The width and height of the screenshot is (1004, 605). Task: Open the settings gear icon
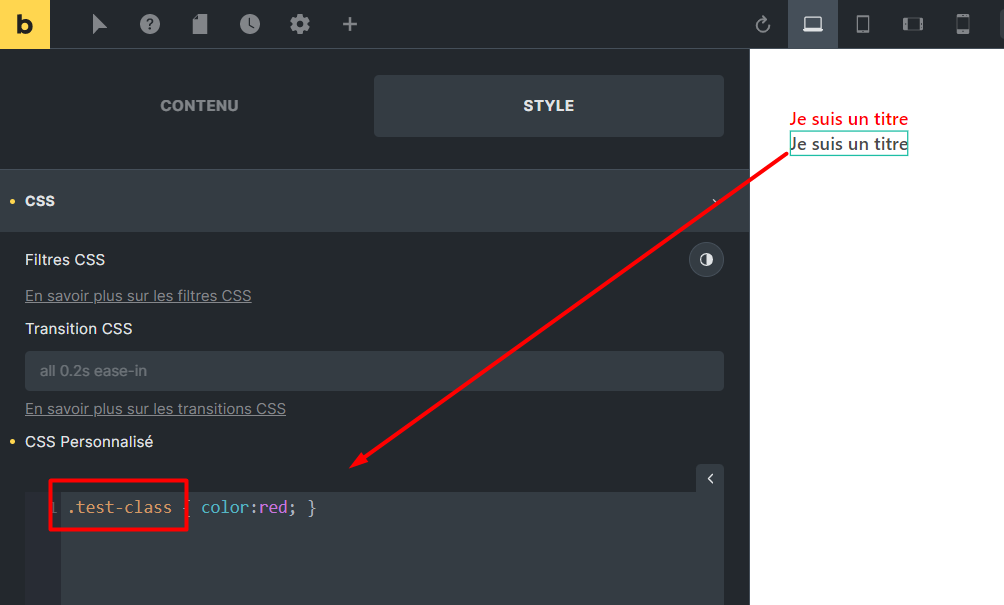coord(300,24)
